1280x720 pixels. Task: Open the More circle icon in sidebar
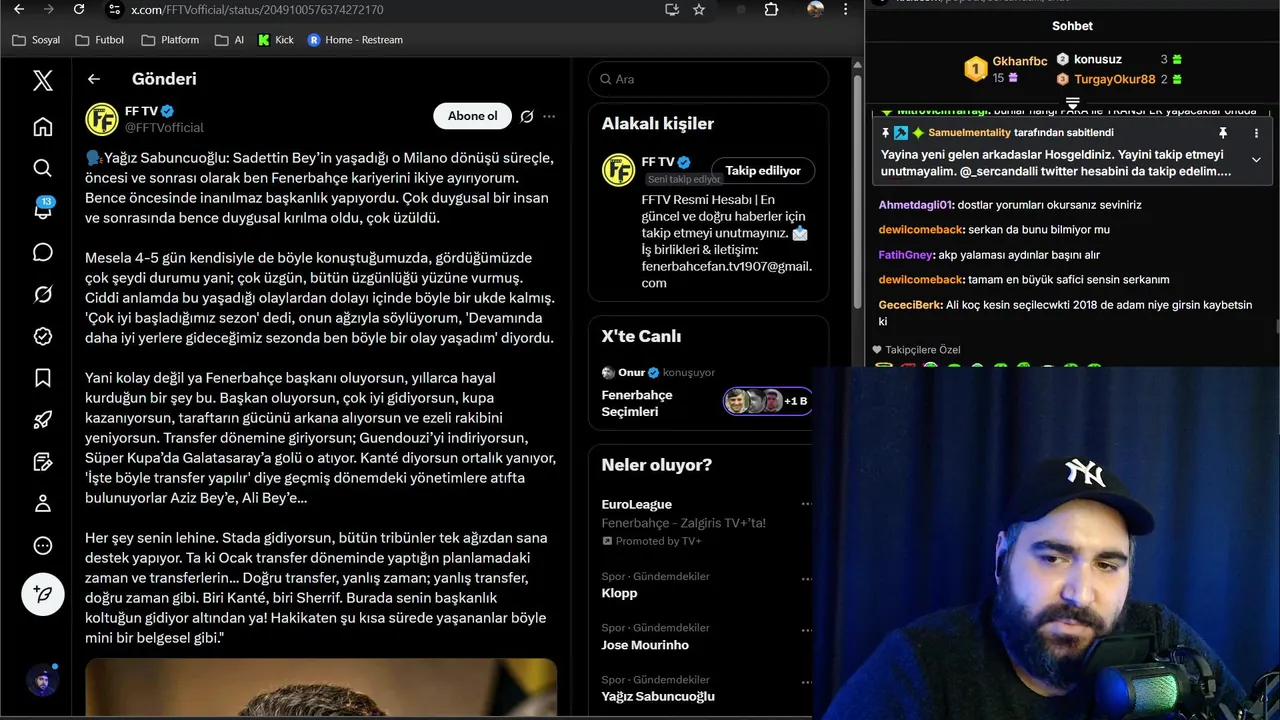42,545
